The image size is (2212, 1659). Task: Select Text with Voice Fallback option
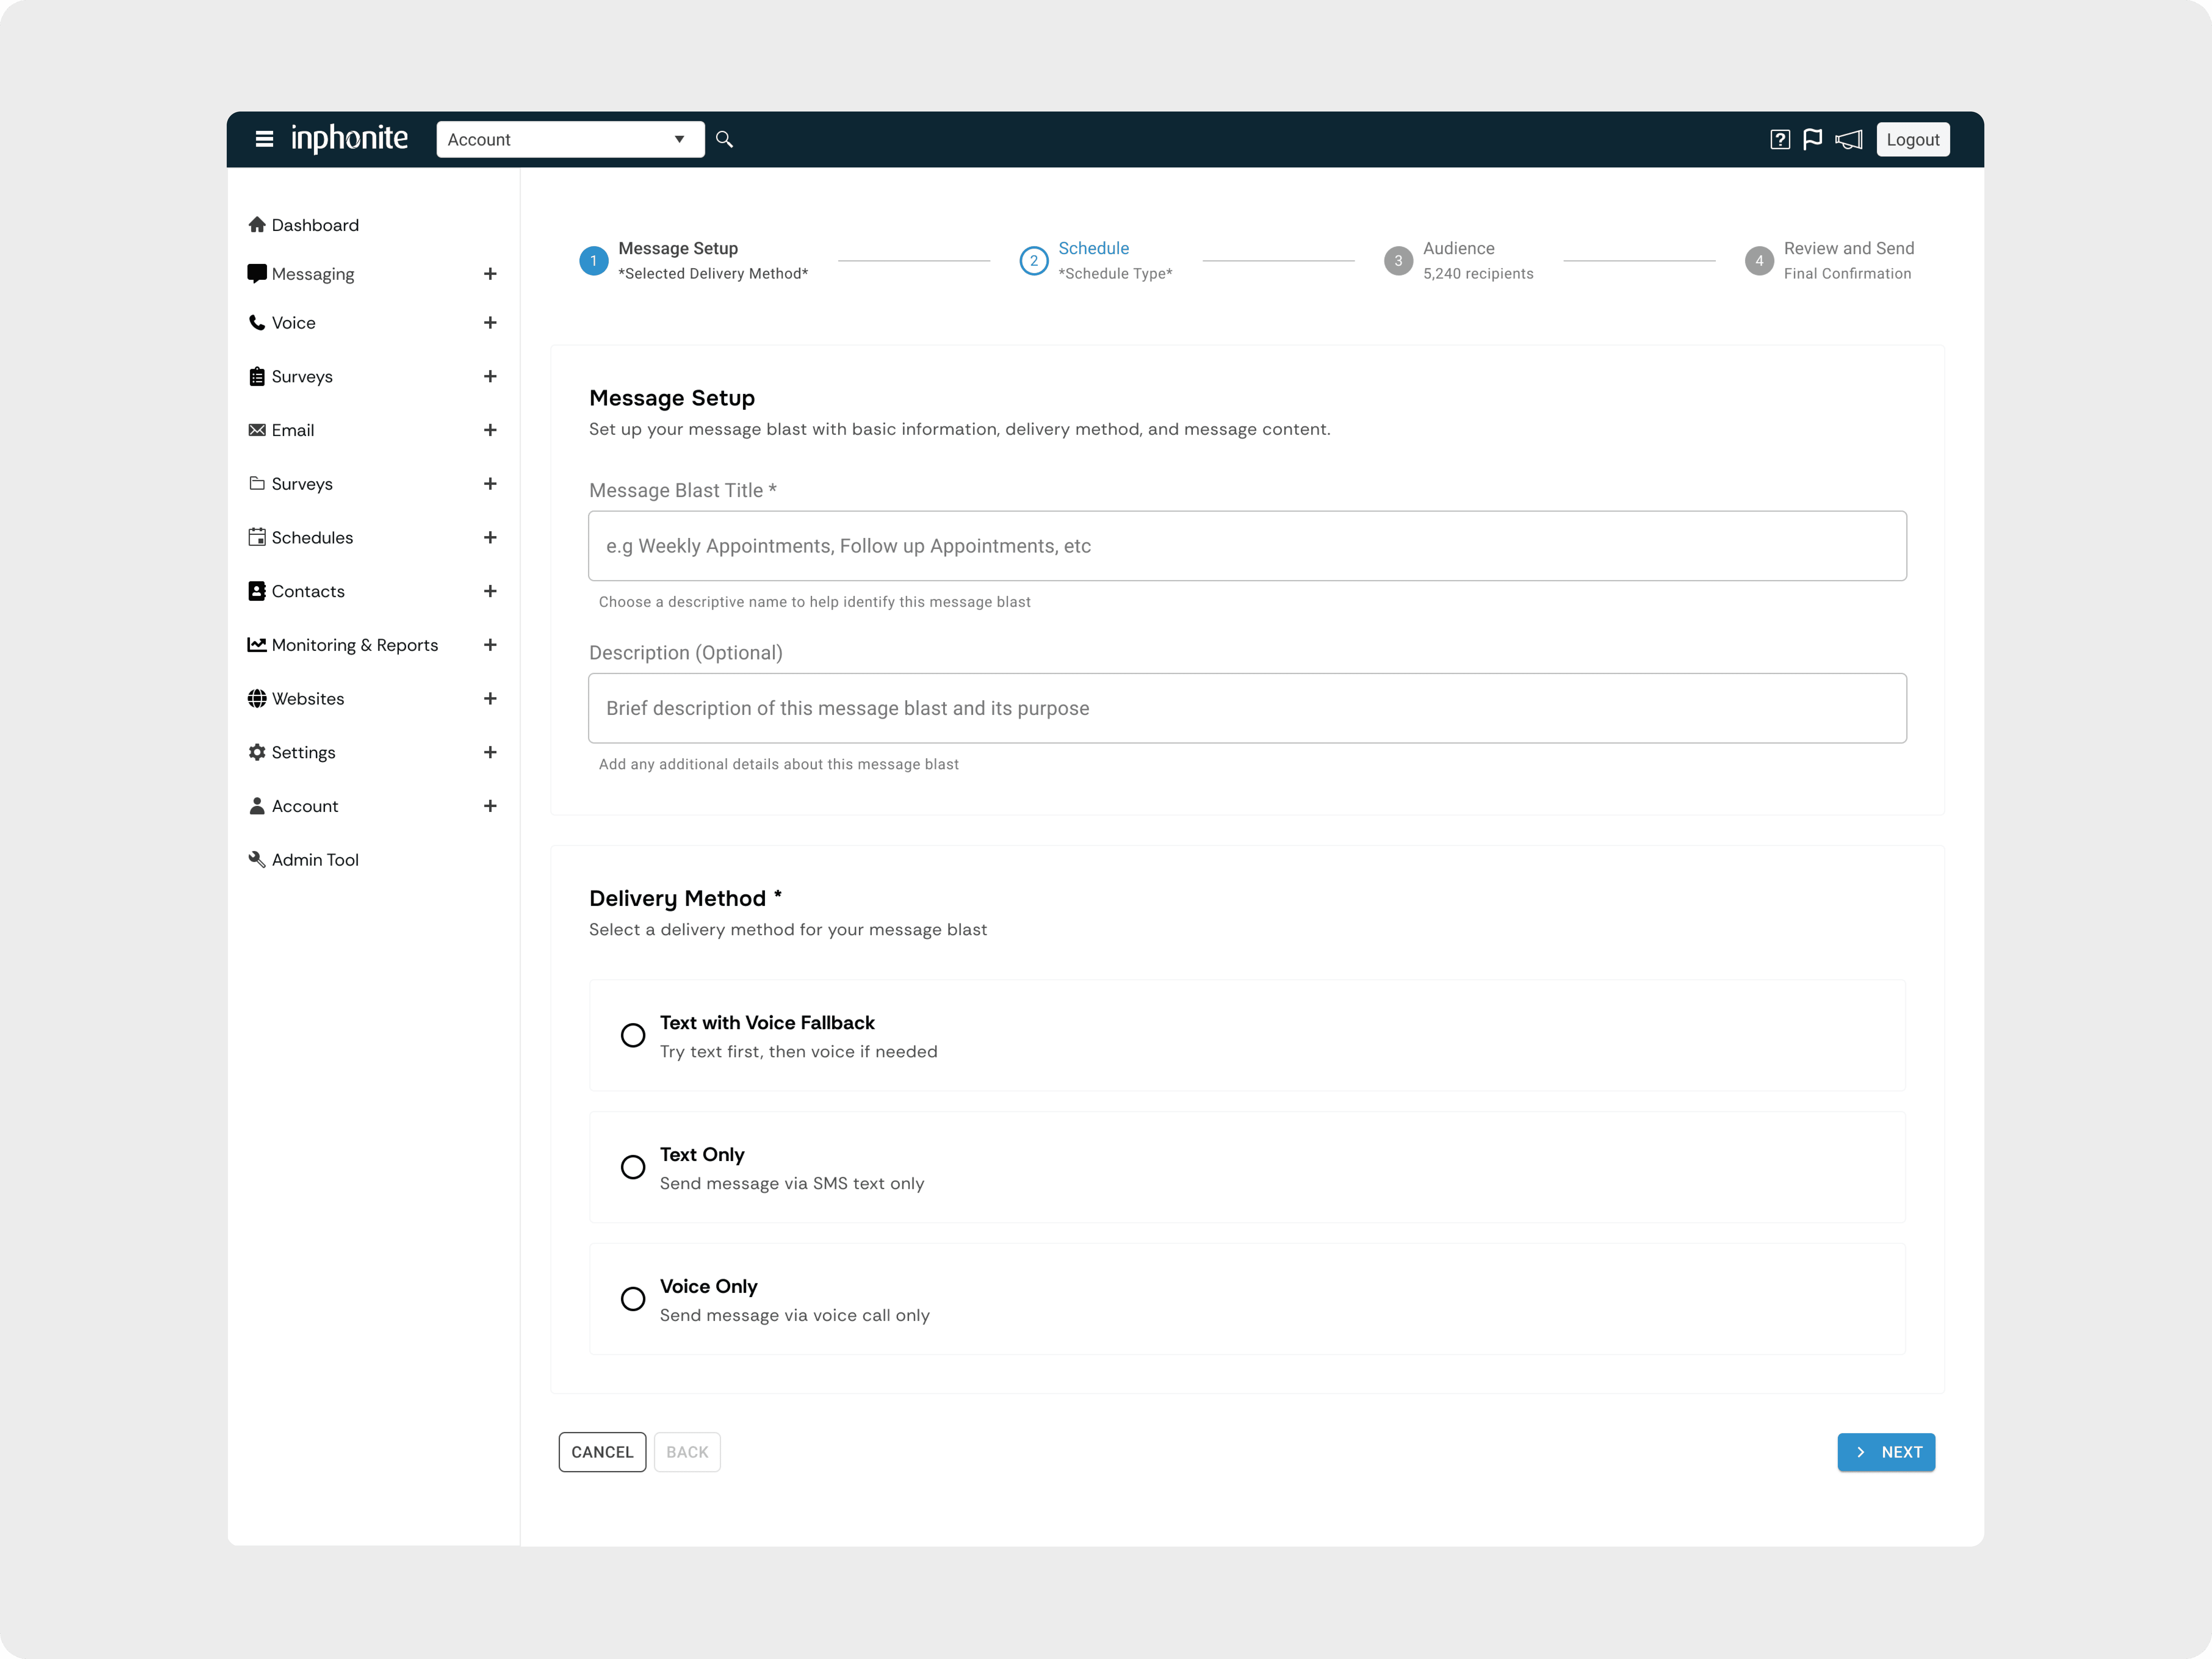pyautogui.click(x=633, y=1035)
